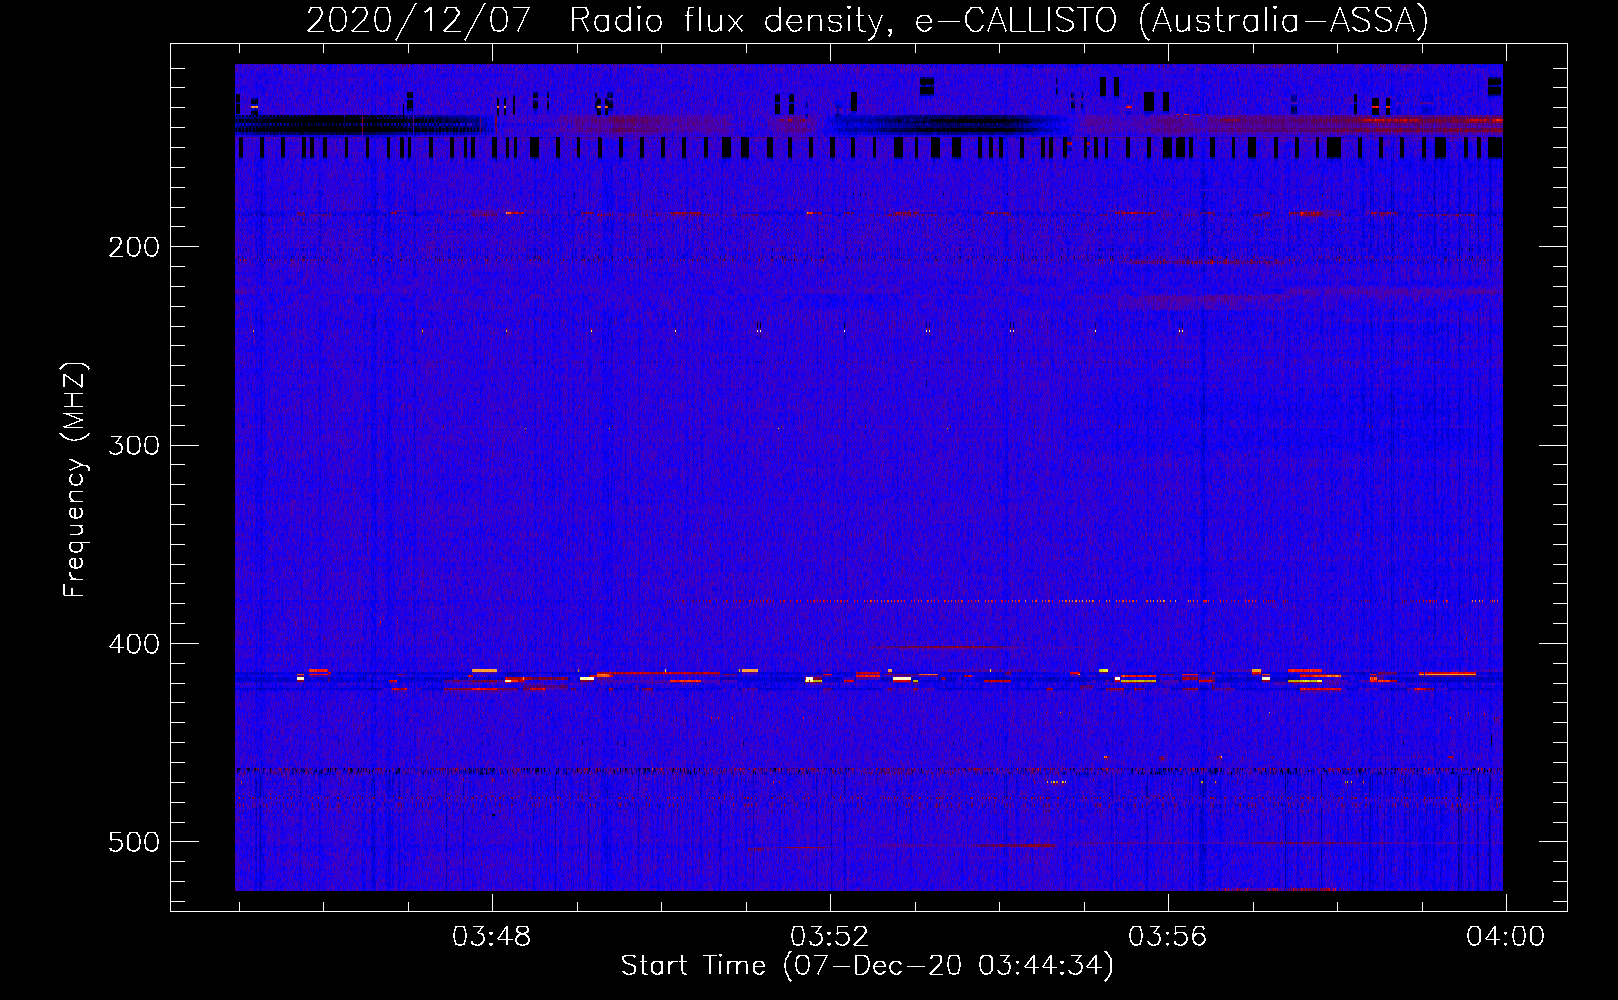Click the 300 frequency tick label

[x=134, y=445]
